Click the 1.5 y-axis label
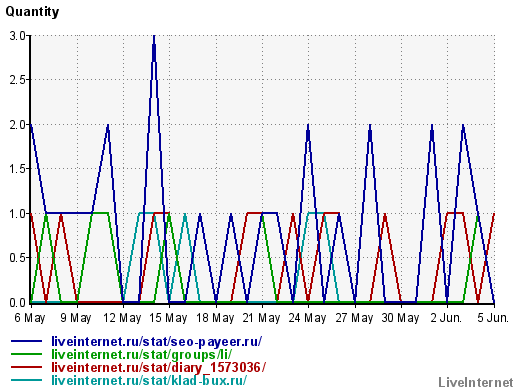The image size is (520, 392). (17, 169)
